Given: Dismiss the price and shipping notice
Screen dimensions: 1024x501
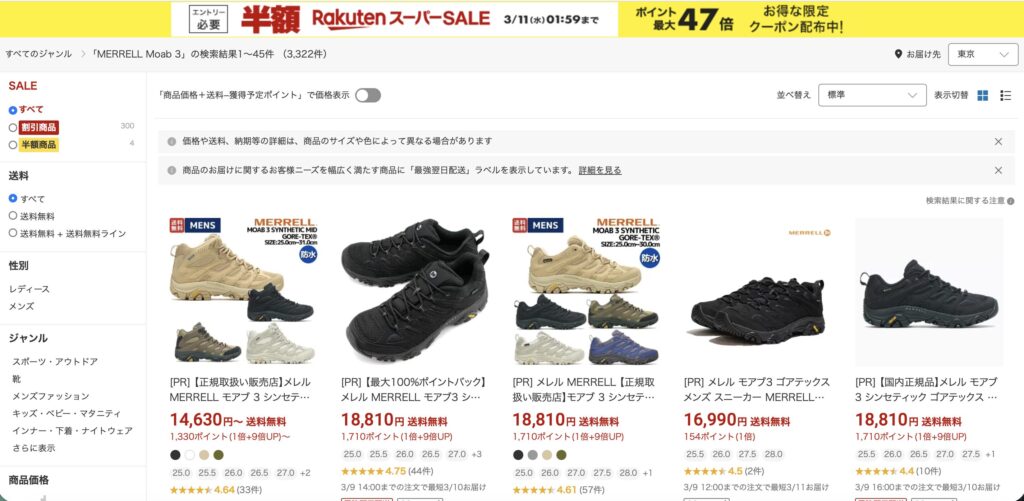Looking at the screenshot, I should pyautogui.click(x=998, y=142).
